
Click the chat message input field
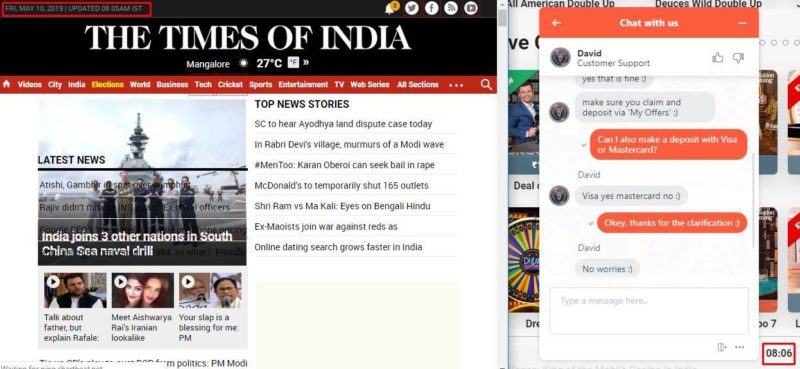click(648, 311)
